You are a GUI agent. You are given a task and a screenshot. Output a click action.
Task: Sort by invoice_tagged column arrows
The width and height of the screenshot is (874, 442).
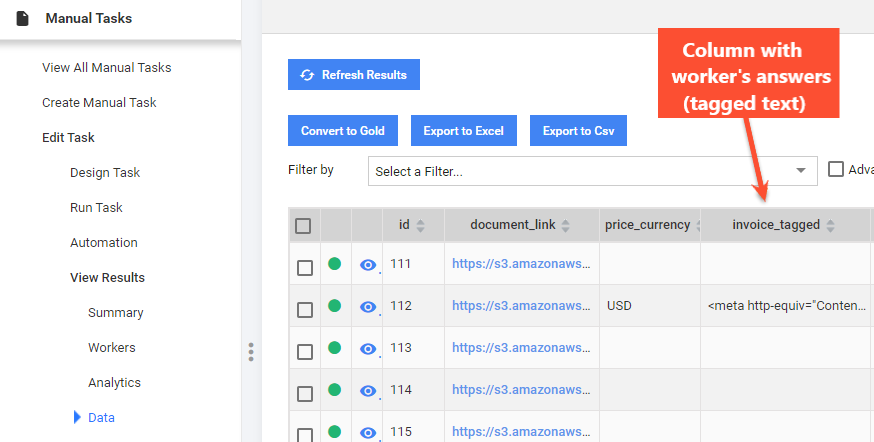click(831, 226)
